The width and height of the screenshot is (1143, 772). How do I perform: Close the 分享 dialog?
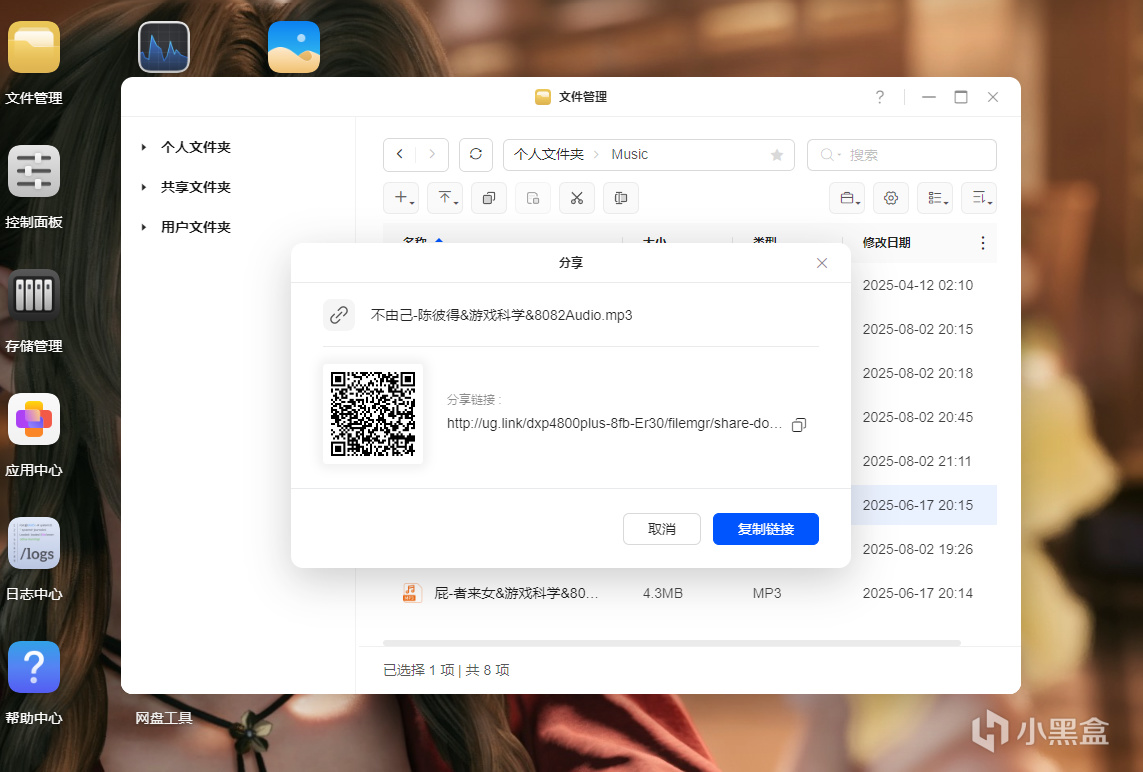(822, 263)
